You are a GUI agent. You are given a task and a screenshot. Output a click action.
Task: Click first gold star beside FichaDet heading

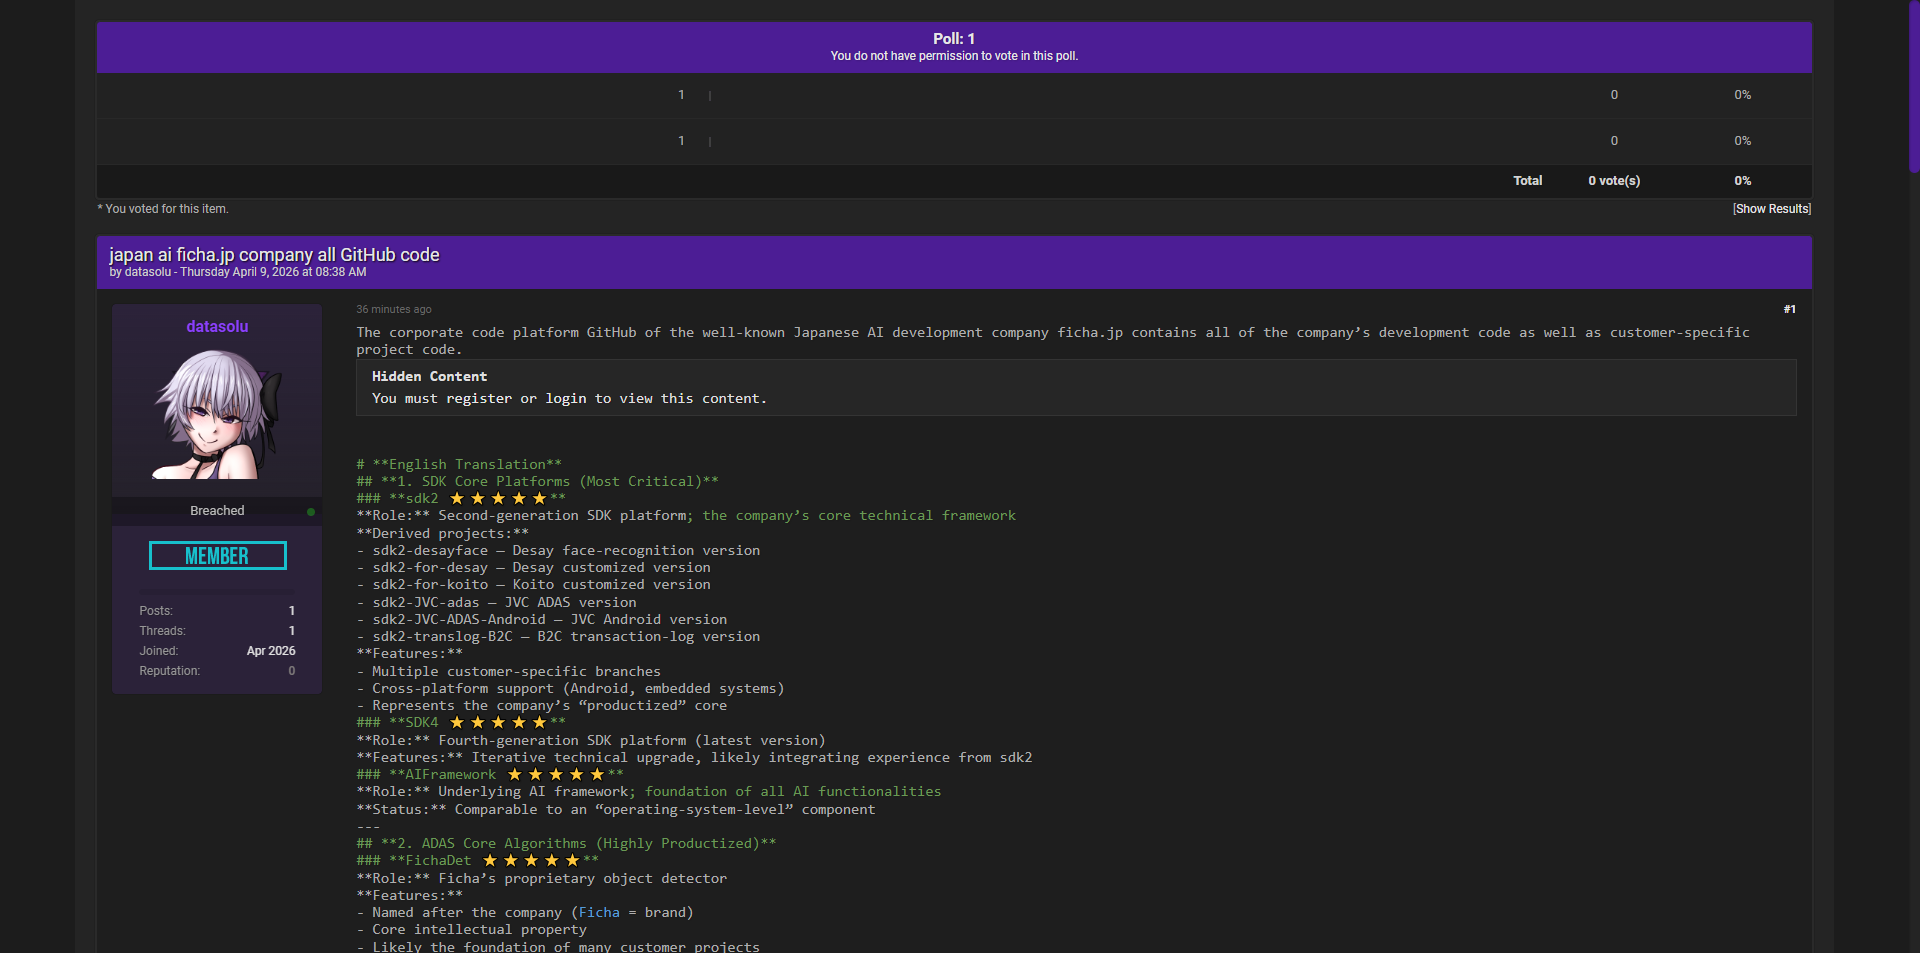click(x=490, y=861)
